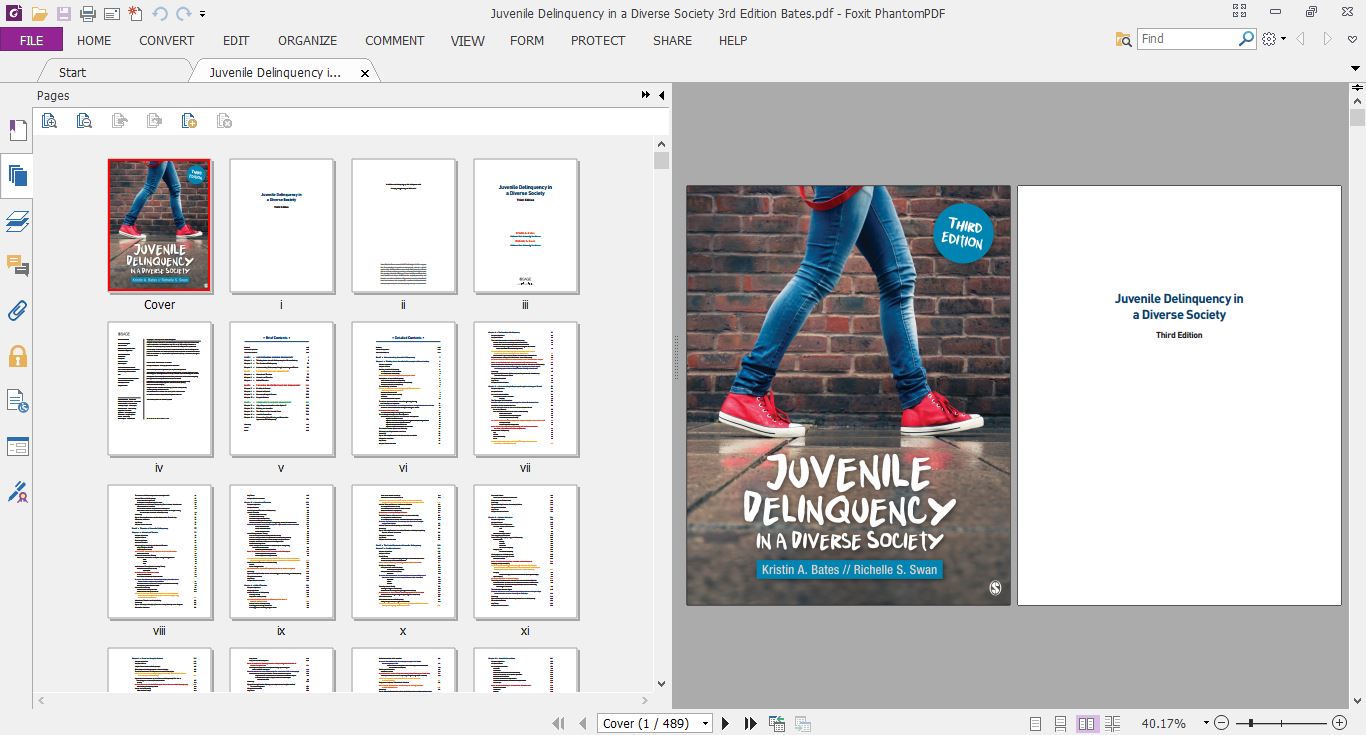Select the page iii thumbnail

[x=525, y=226]
